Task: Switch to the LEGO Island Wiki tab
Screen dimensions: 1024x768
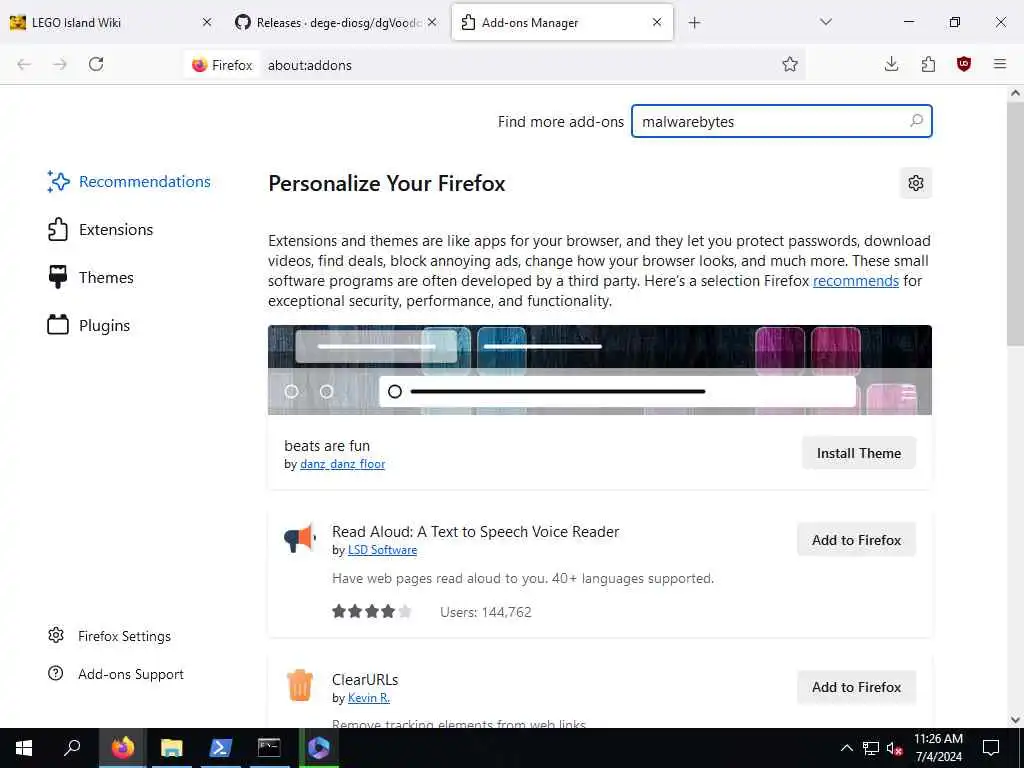Action: pyautogui.click(x=111, y=22)
